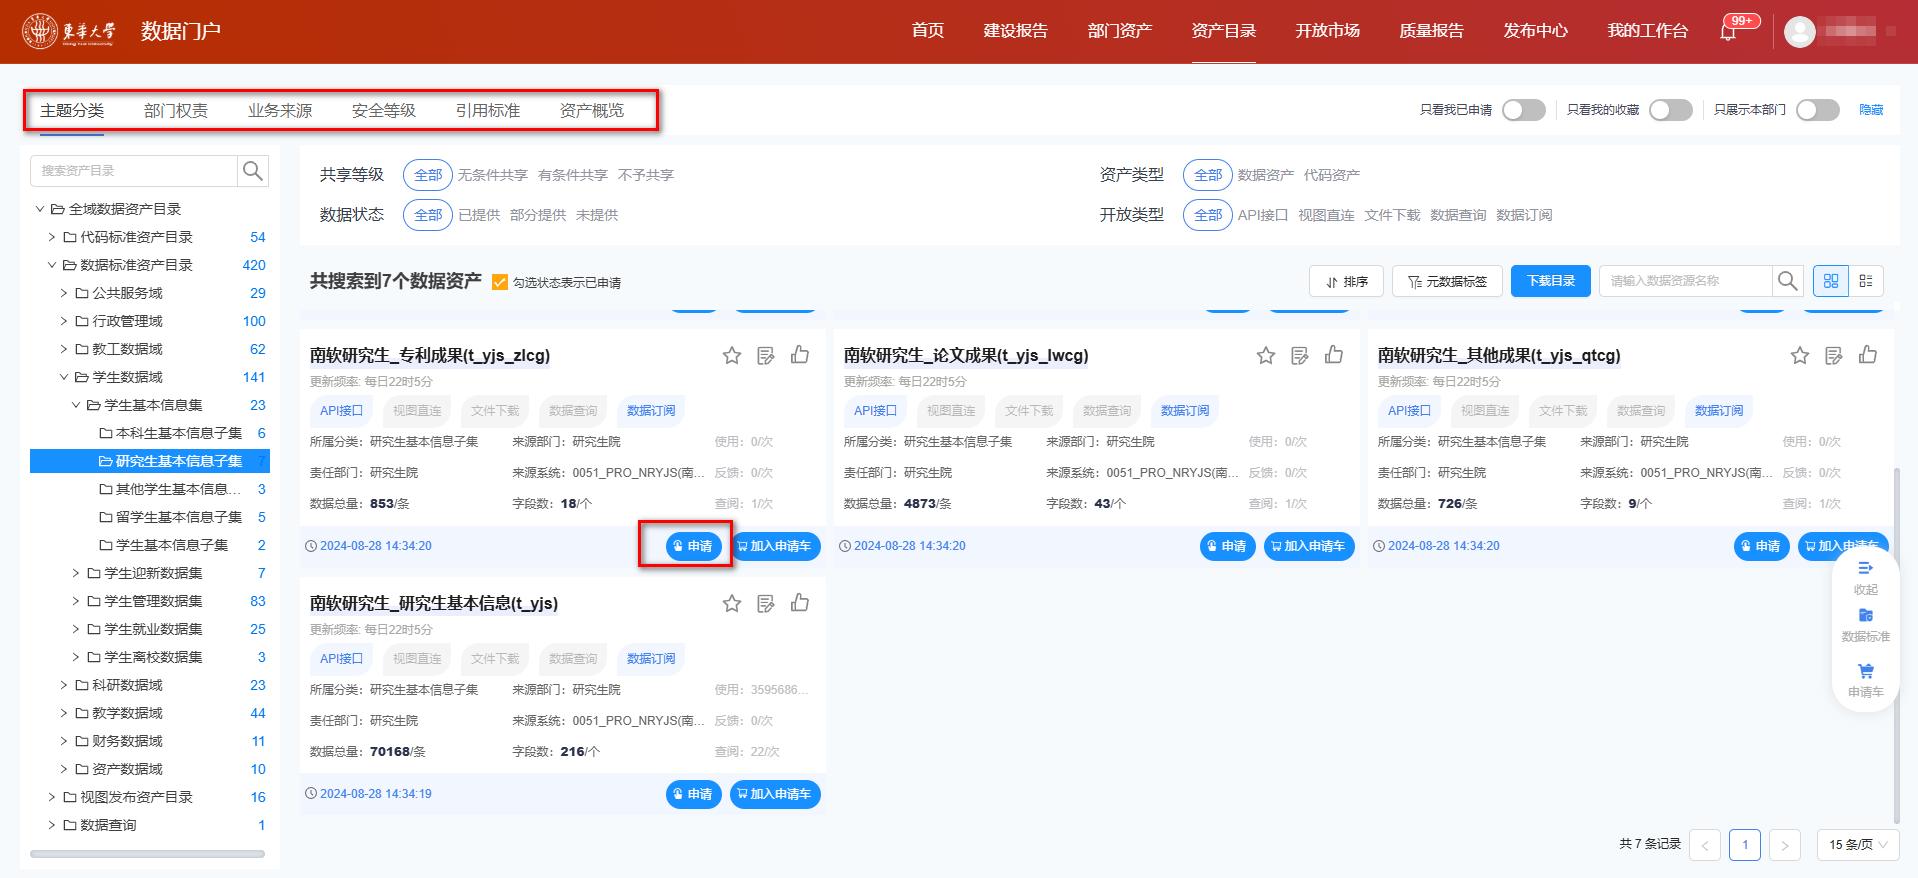
Task: Click the notification bell icon
Action: pyautogui.click(x=1728, y=32)
